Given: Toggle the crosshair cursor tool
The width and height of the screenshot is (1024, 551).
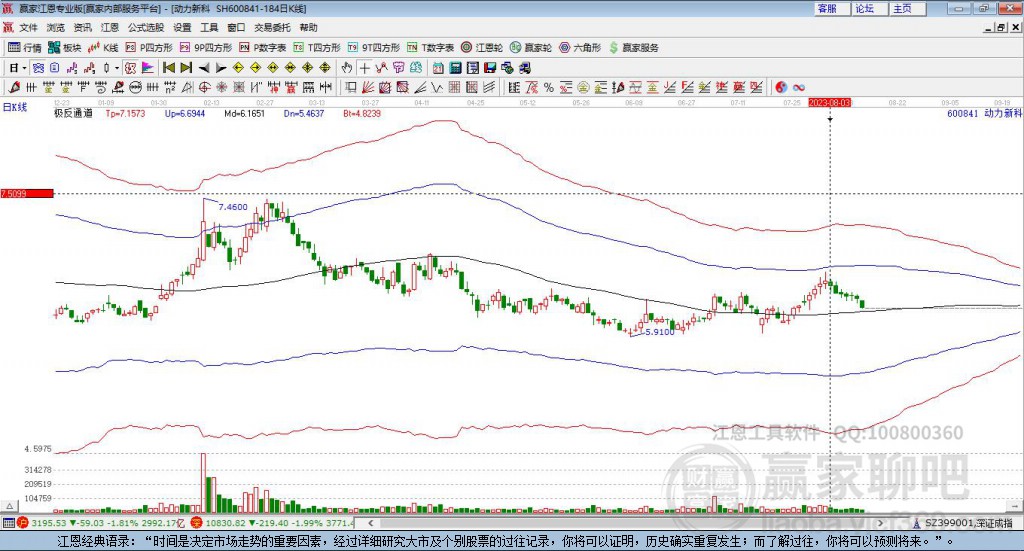Looking at the screenshot, I should 364,68.
